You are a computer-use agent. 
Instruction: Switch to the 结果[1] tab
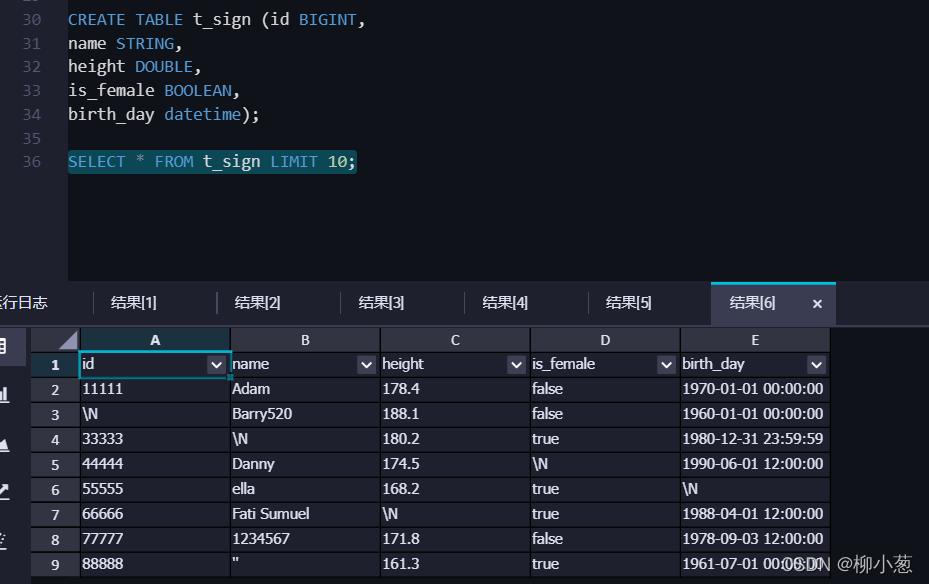click(134, 303)
